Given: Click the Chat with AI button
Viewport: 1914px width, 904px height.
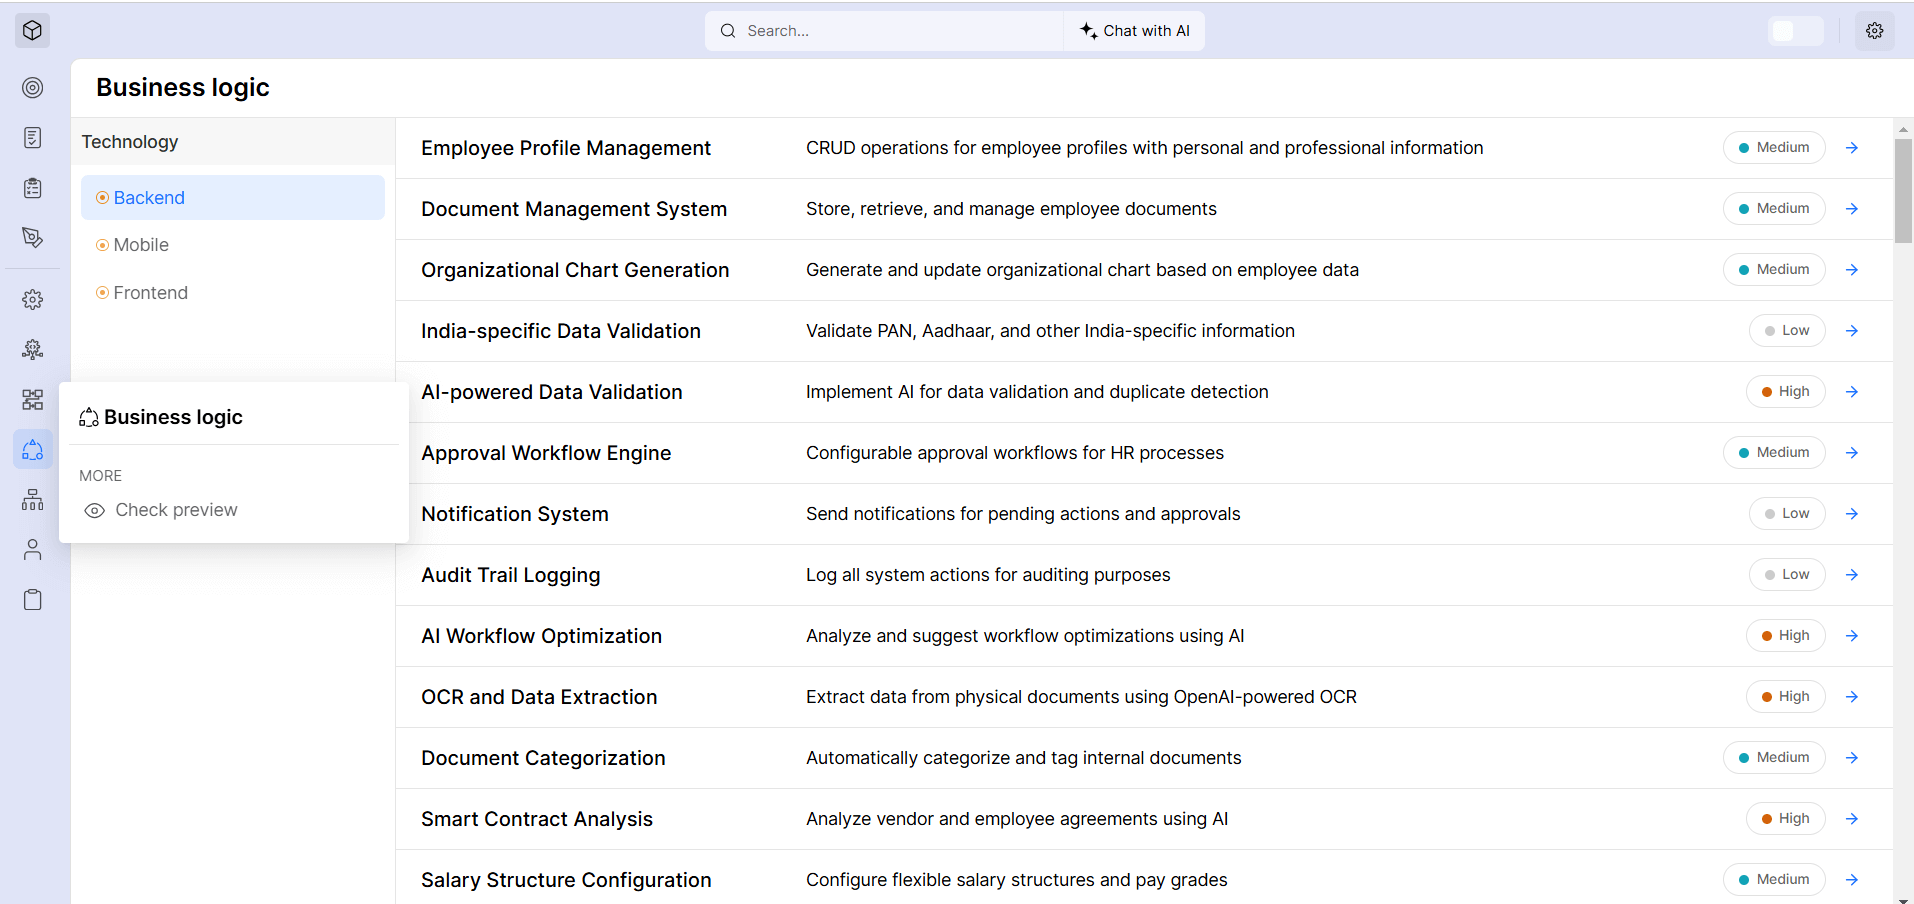Looking at the screenshot, I should point(1135,31).
